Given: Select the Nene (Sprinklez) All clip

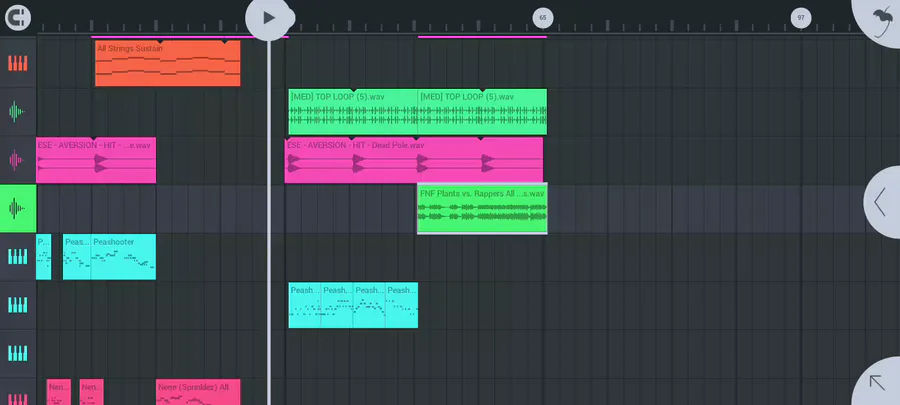Looking at the screenshot, I should pyautogui.click(x=198, y=392).
